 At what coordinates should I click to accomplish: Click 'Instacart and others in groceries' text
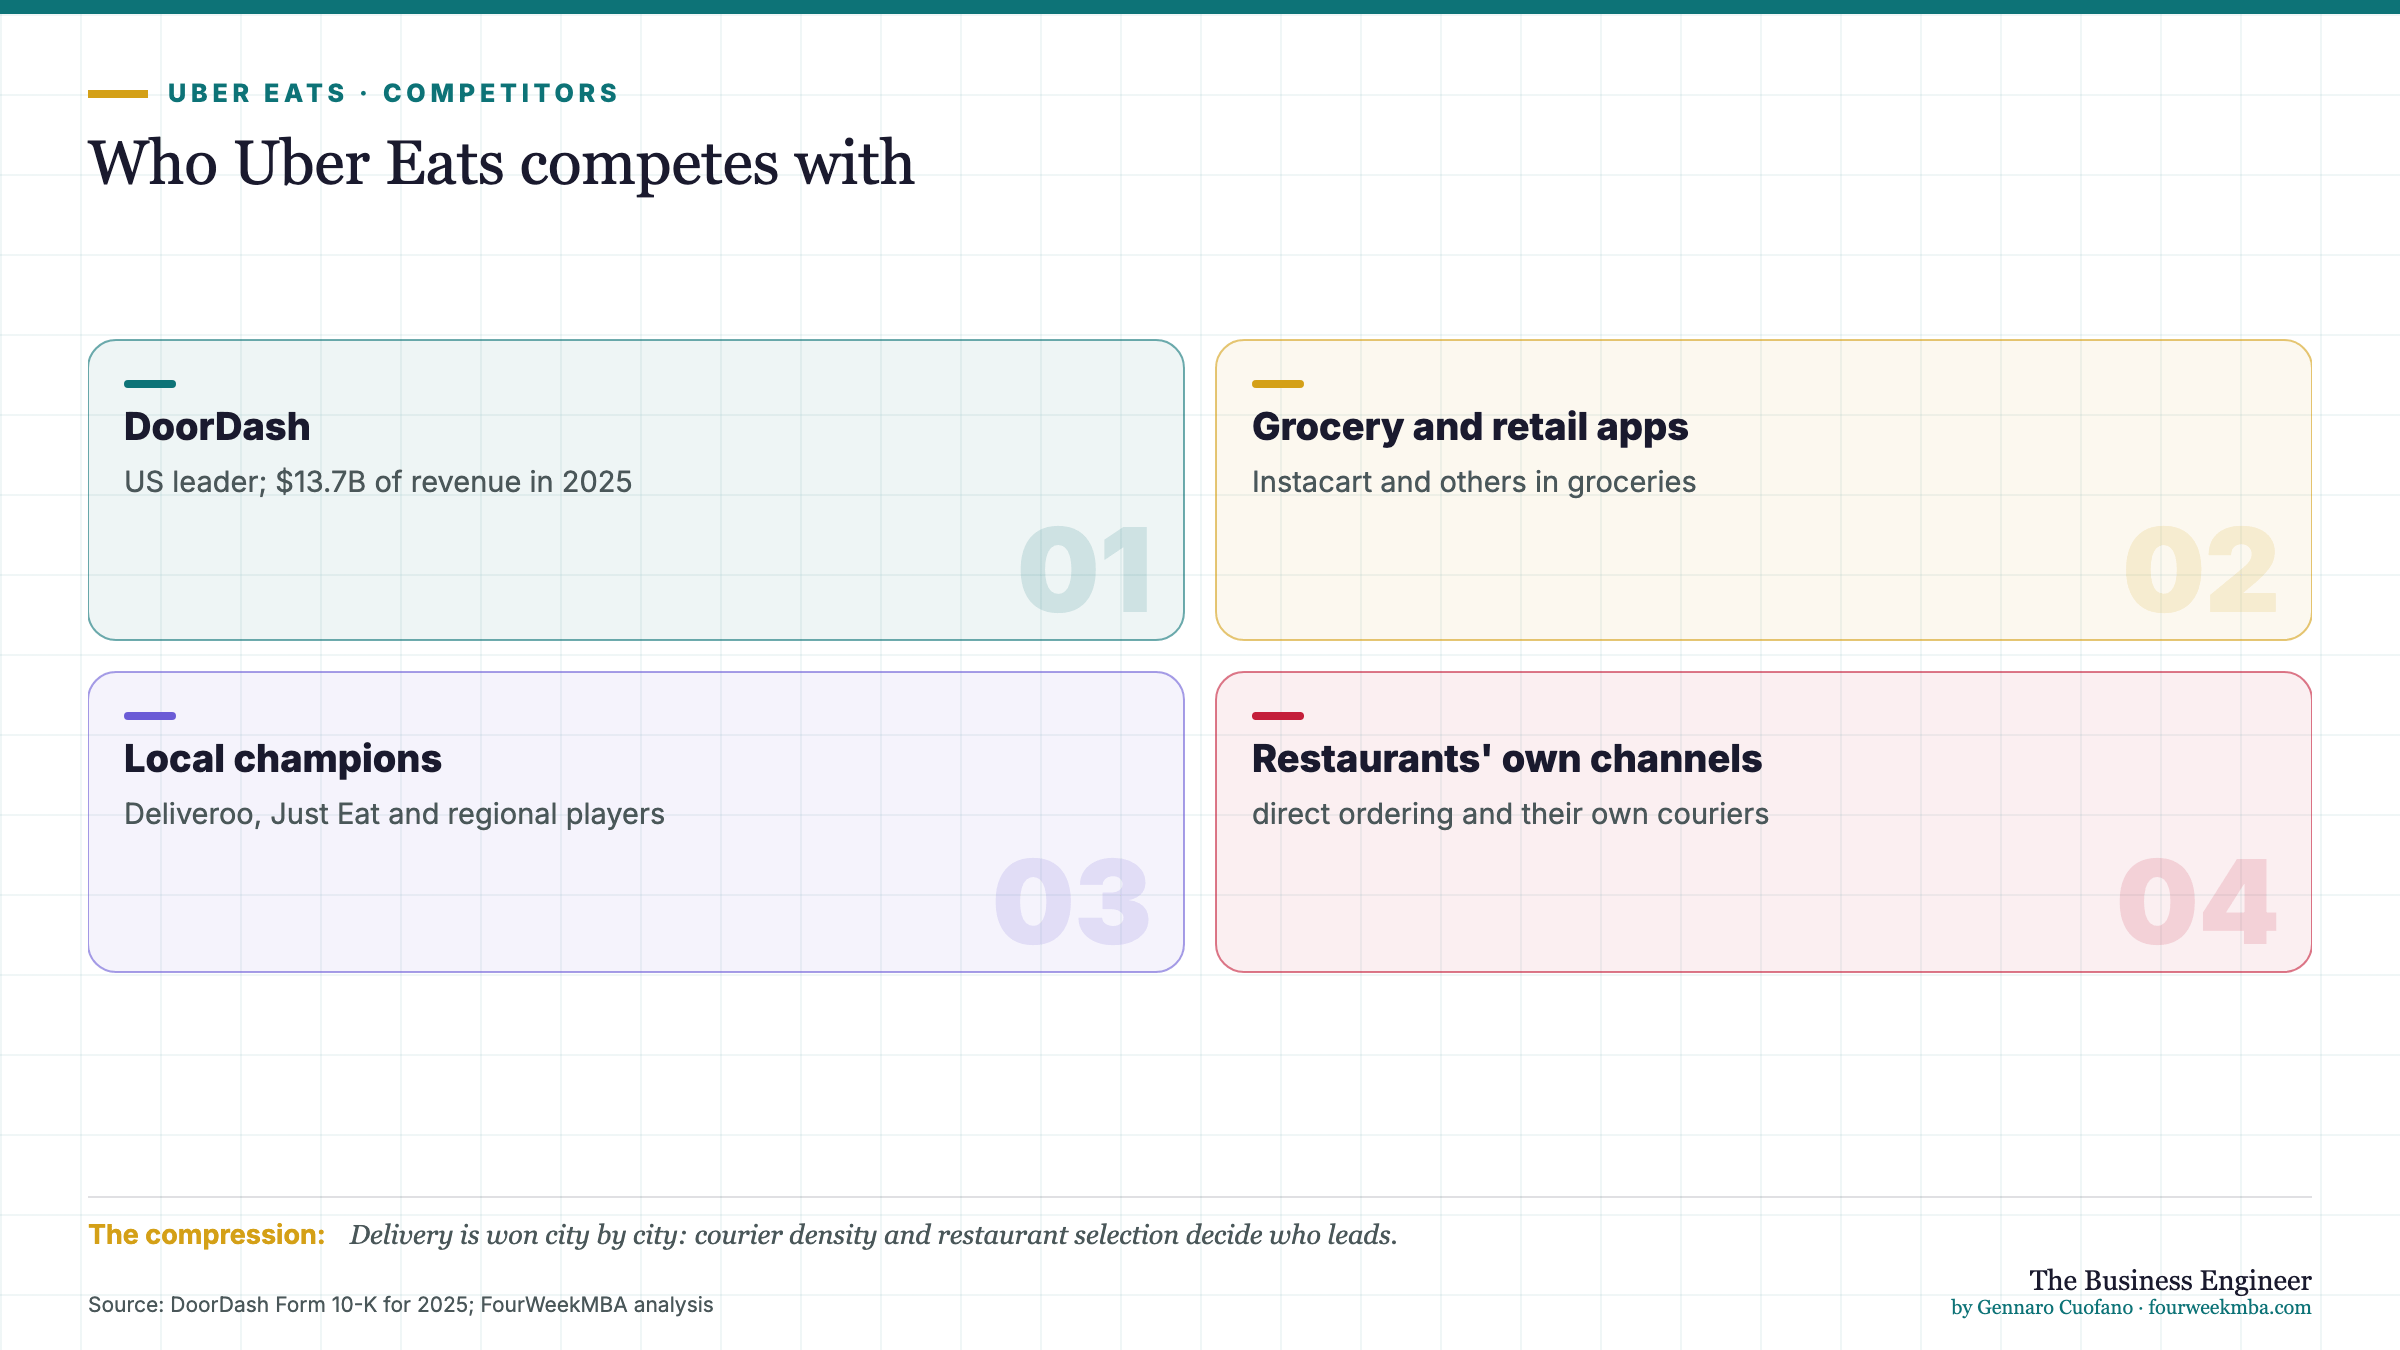(x=1474, y=482)
